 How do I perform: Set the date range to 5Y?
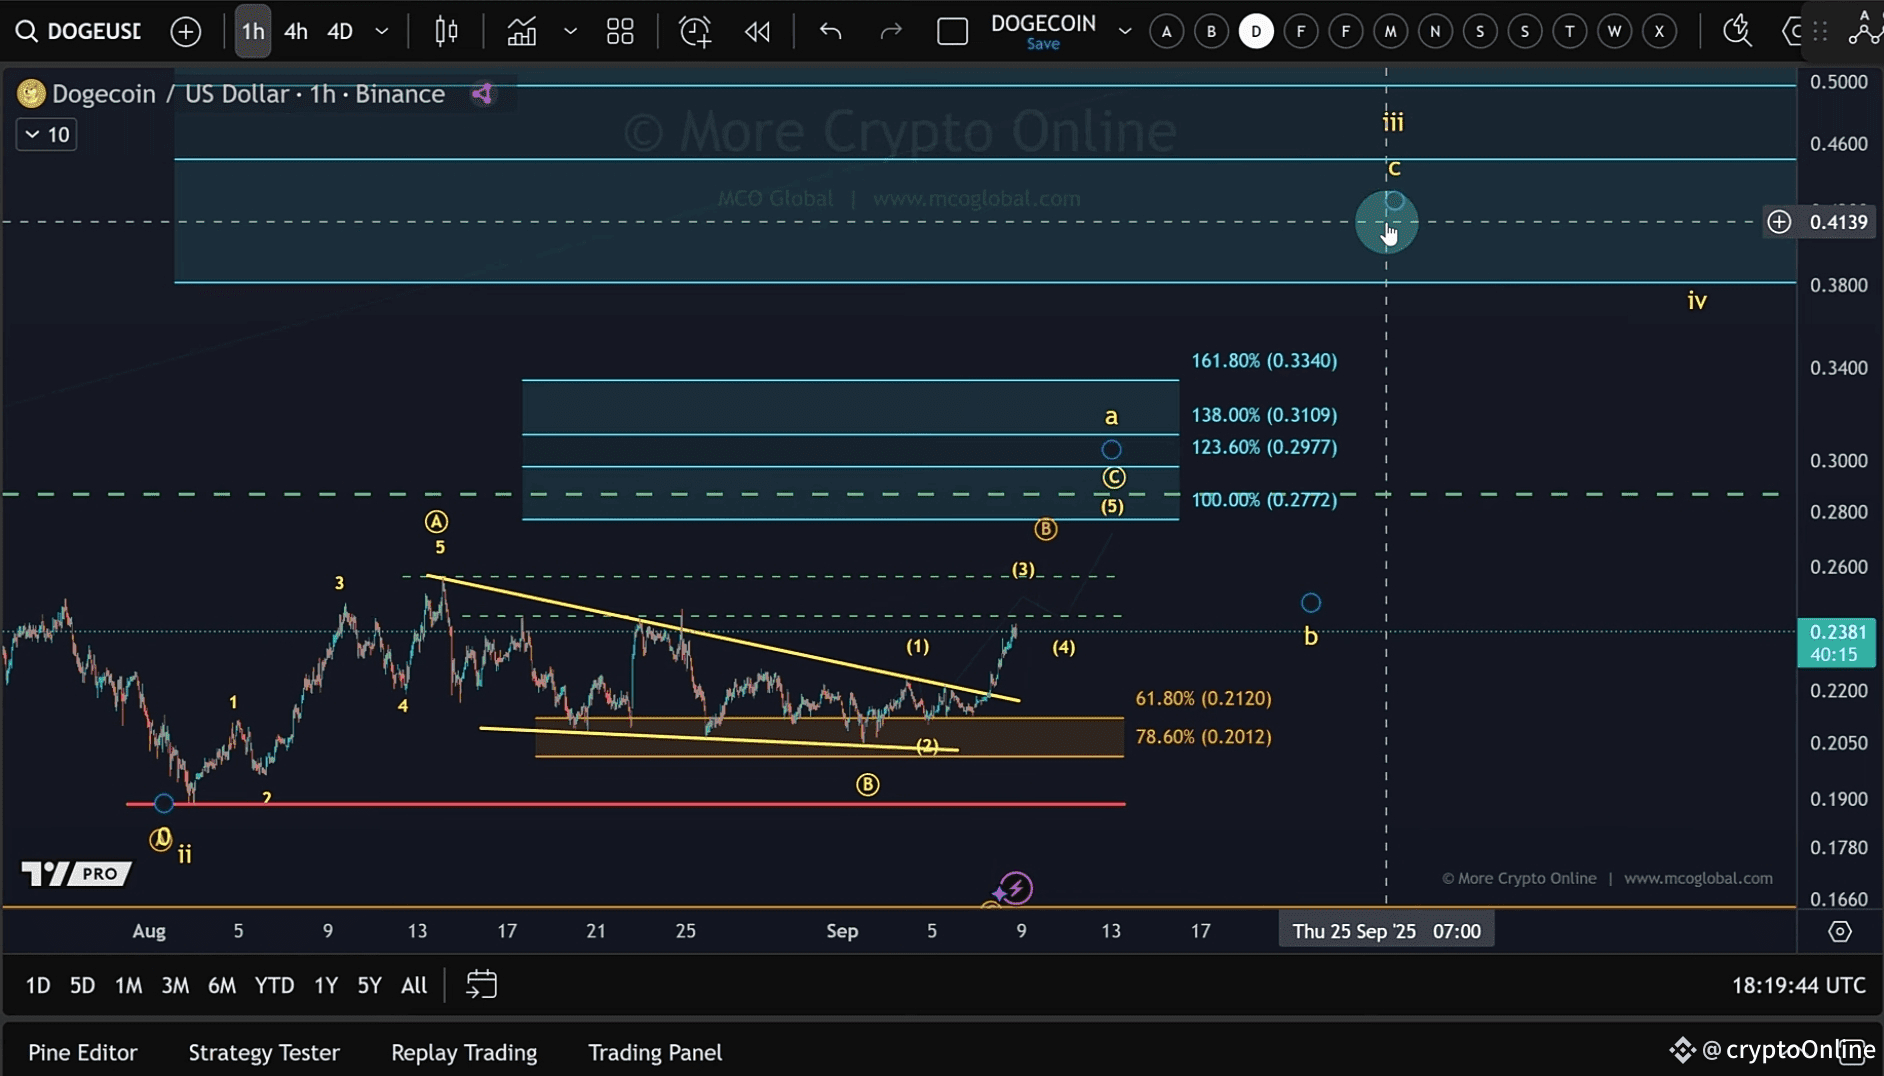click(x=369, y=986)
